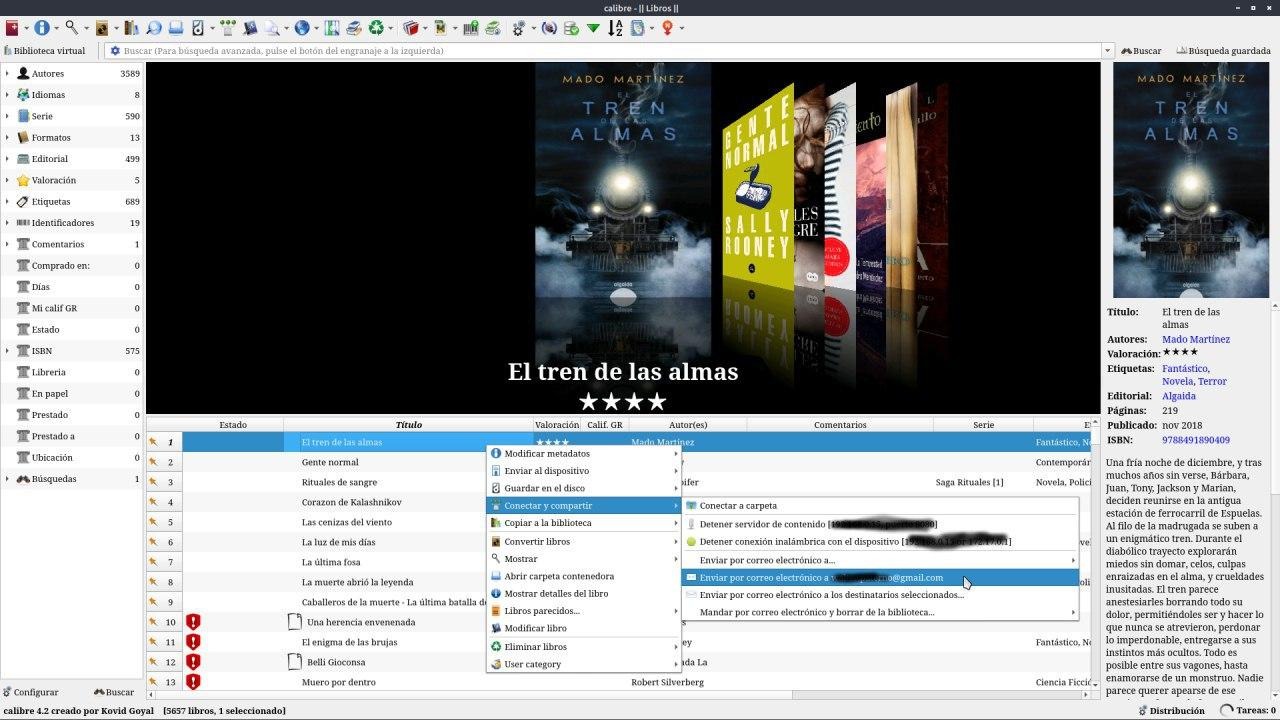Open the search history dropdown arrow
Viewport: 1280px width, 720px height.
(1107, 51)
